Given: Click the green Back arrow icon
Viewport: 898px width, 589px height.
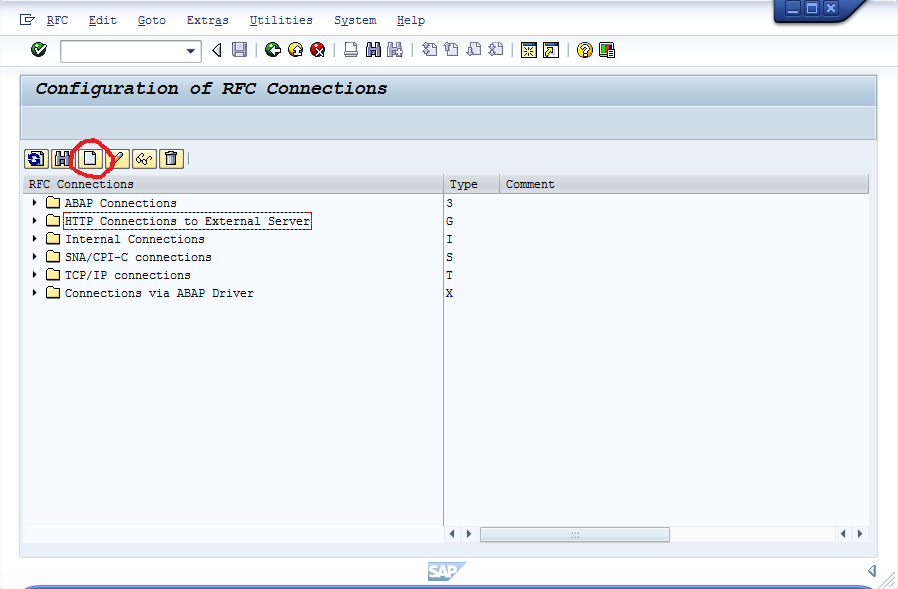Looking at the screenshot, I should (x=273, y=50).
